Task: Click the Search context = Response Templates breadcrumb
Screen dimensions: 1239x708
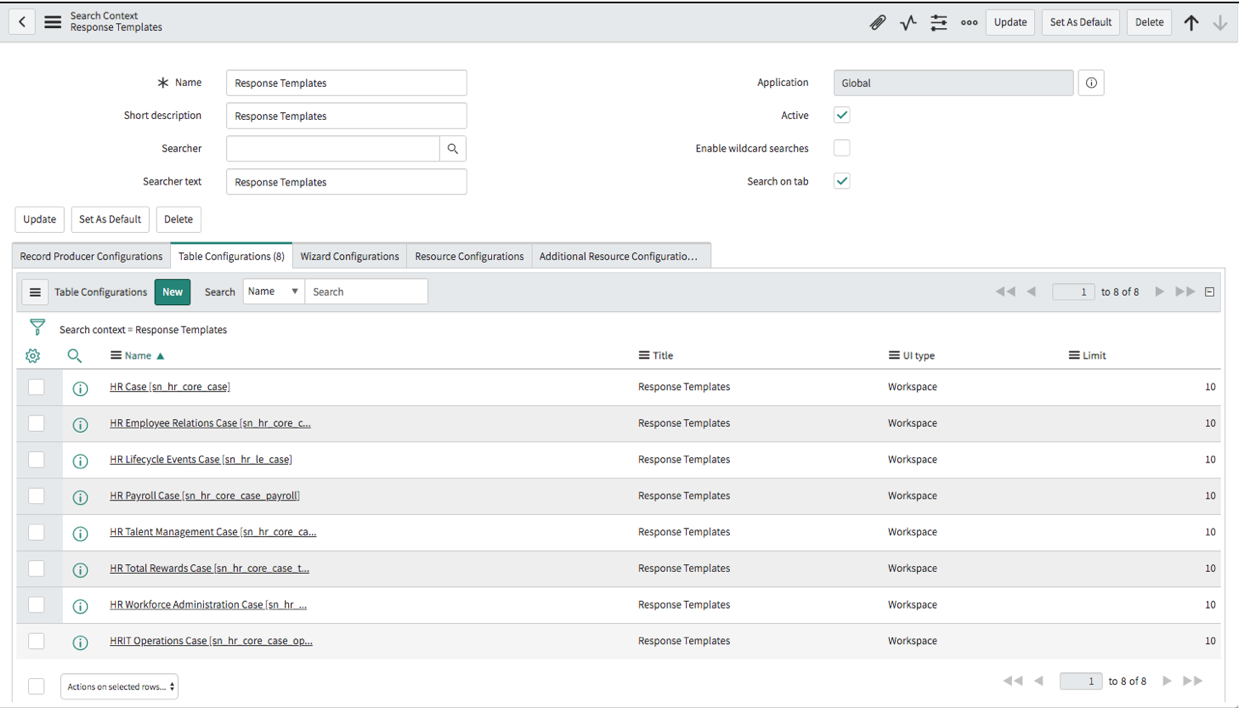Action: pyautogui.click(x=143, y=330)
